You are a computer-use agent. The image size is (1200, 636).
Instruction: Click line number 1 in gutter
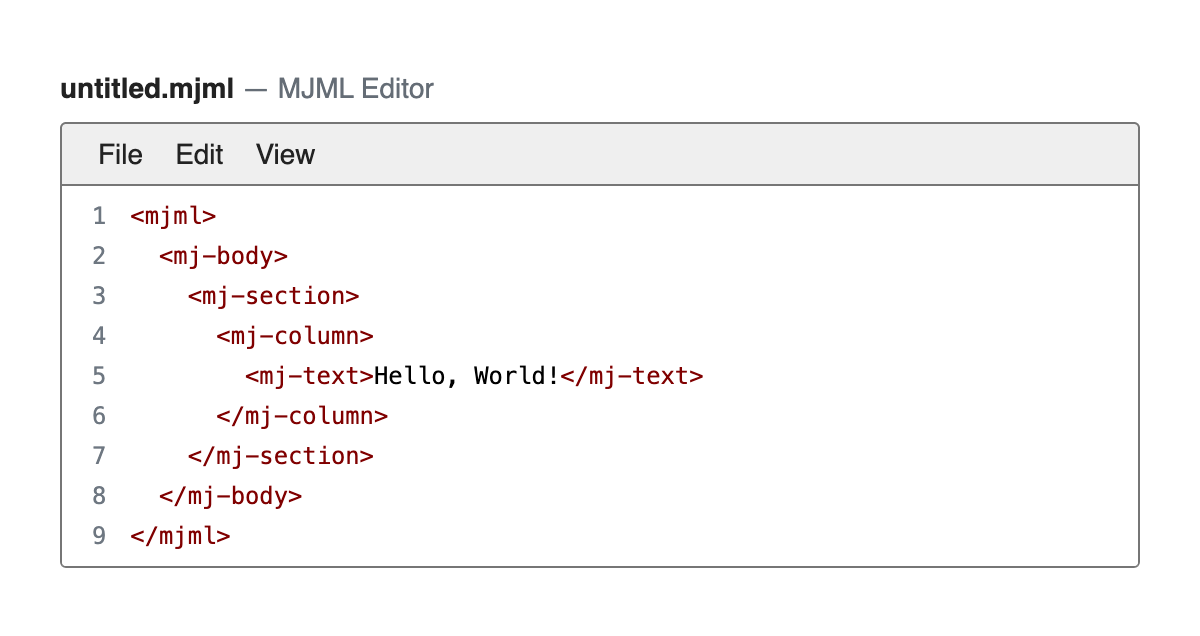[x=98, y=216]
